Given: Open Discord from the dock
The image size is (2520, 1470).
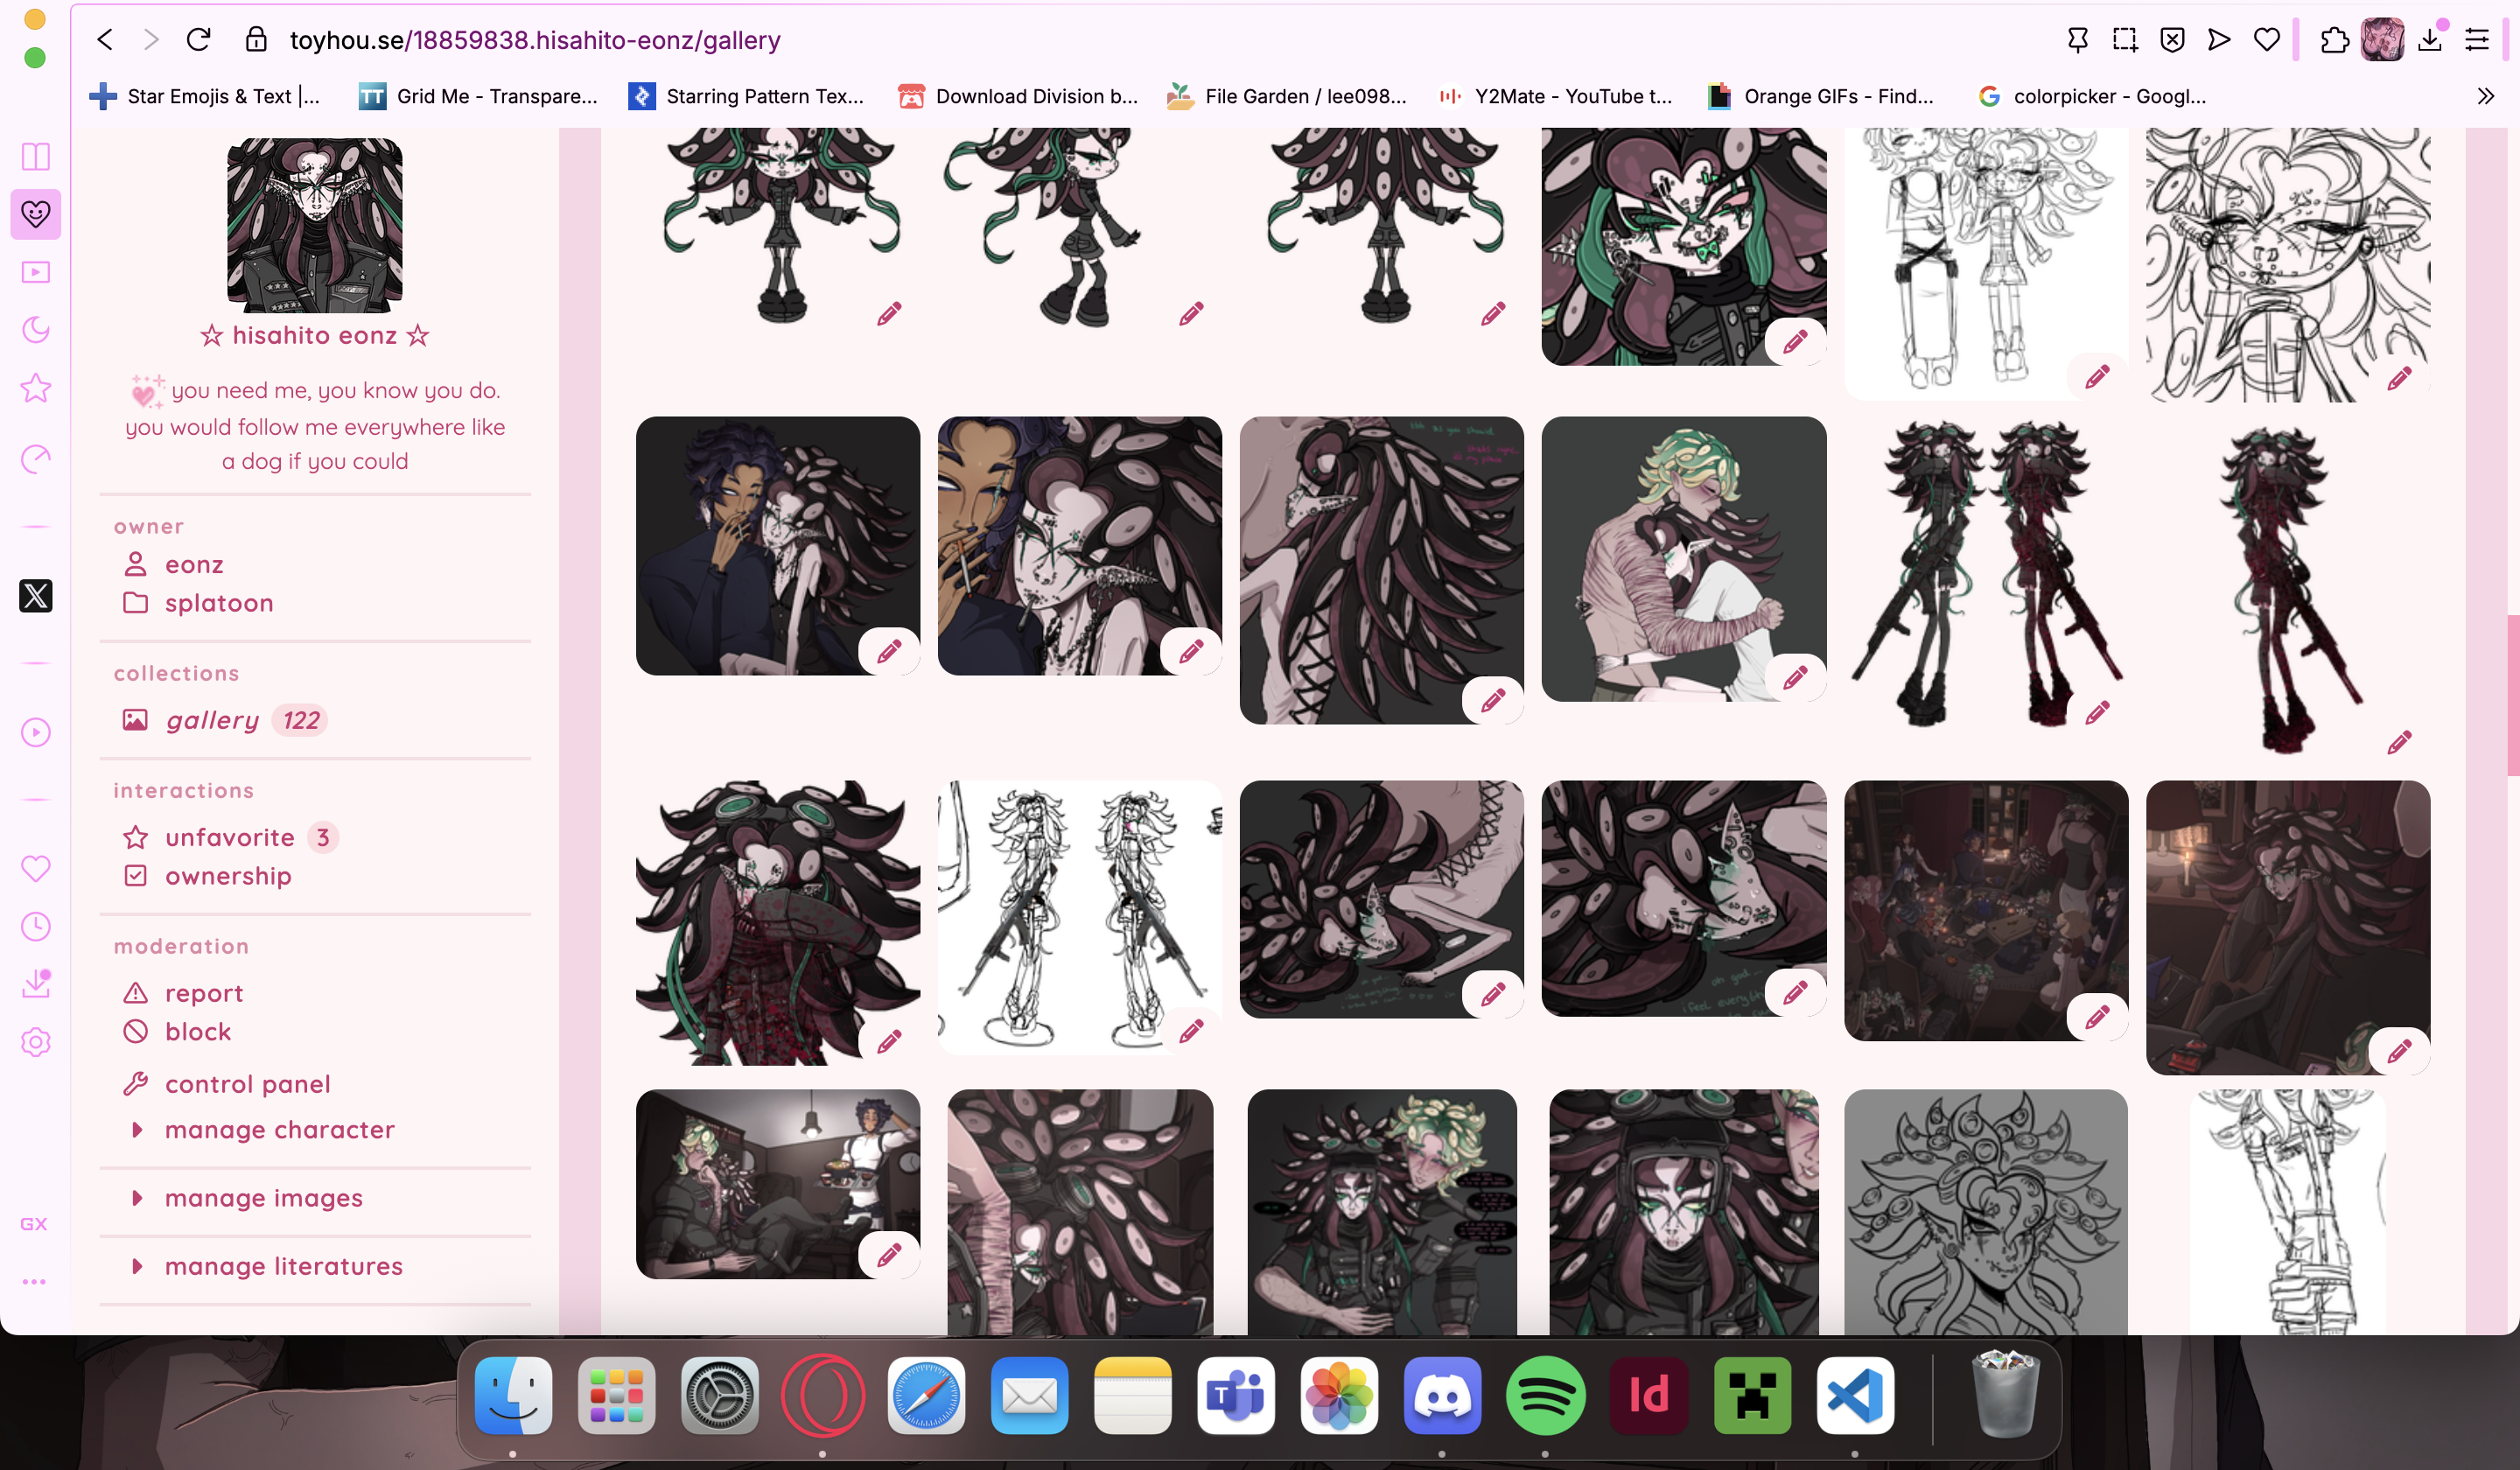Looking at the screenshot, I should [1441, 1396].
